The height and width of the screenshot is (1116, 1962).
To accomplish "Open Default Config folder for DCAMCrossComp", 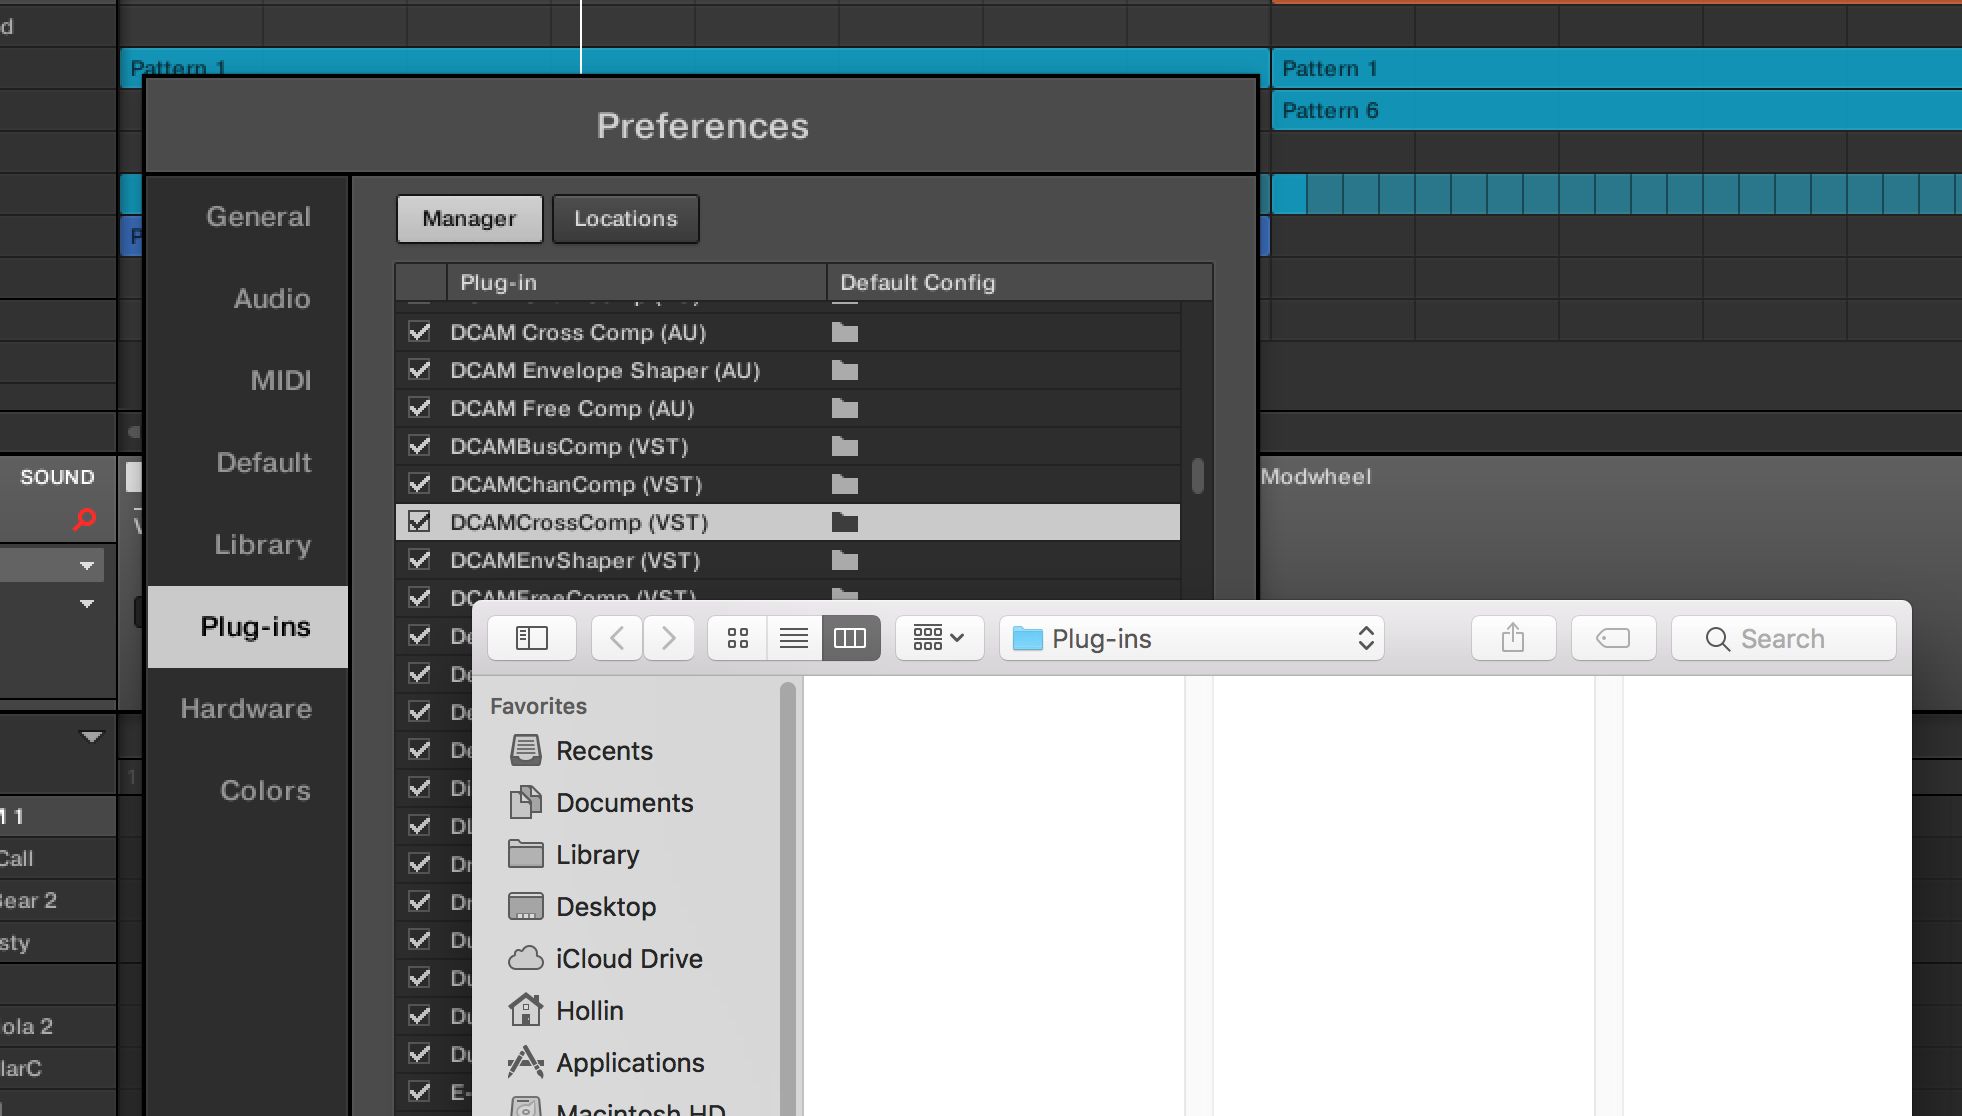I will [x=845, y=521].
